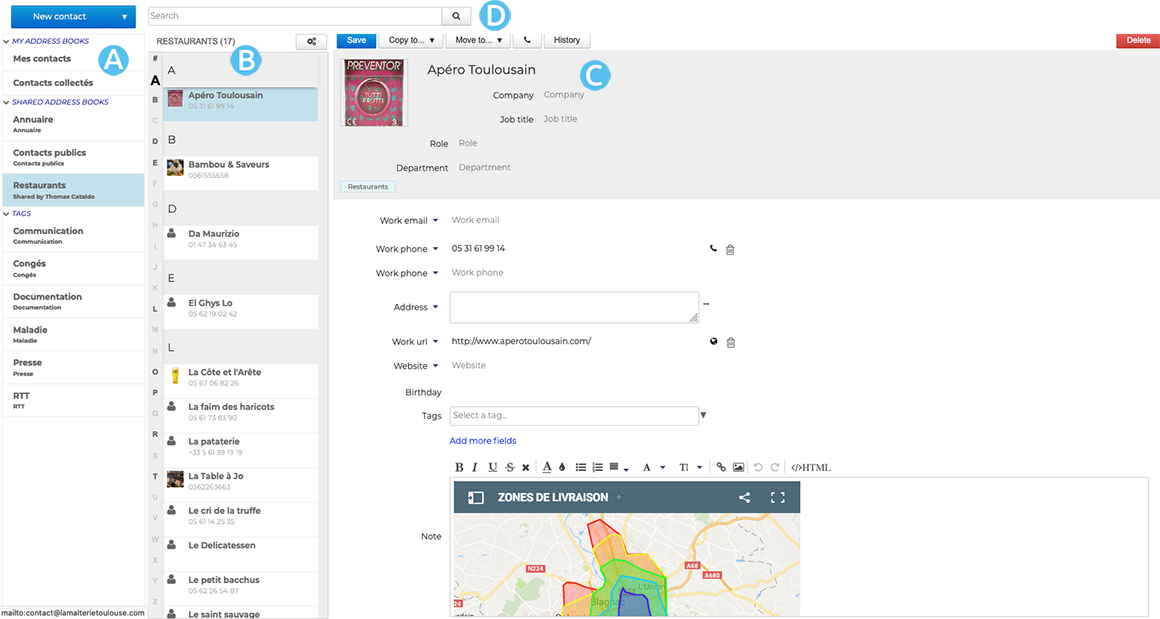Expand the Tags select dropdown arrow
1160x619 pixels.
pyautogui.click(x=703, y=416)
